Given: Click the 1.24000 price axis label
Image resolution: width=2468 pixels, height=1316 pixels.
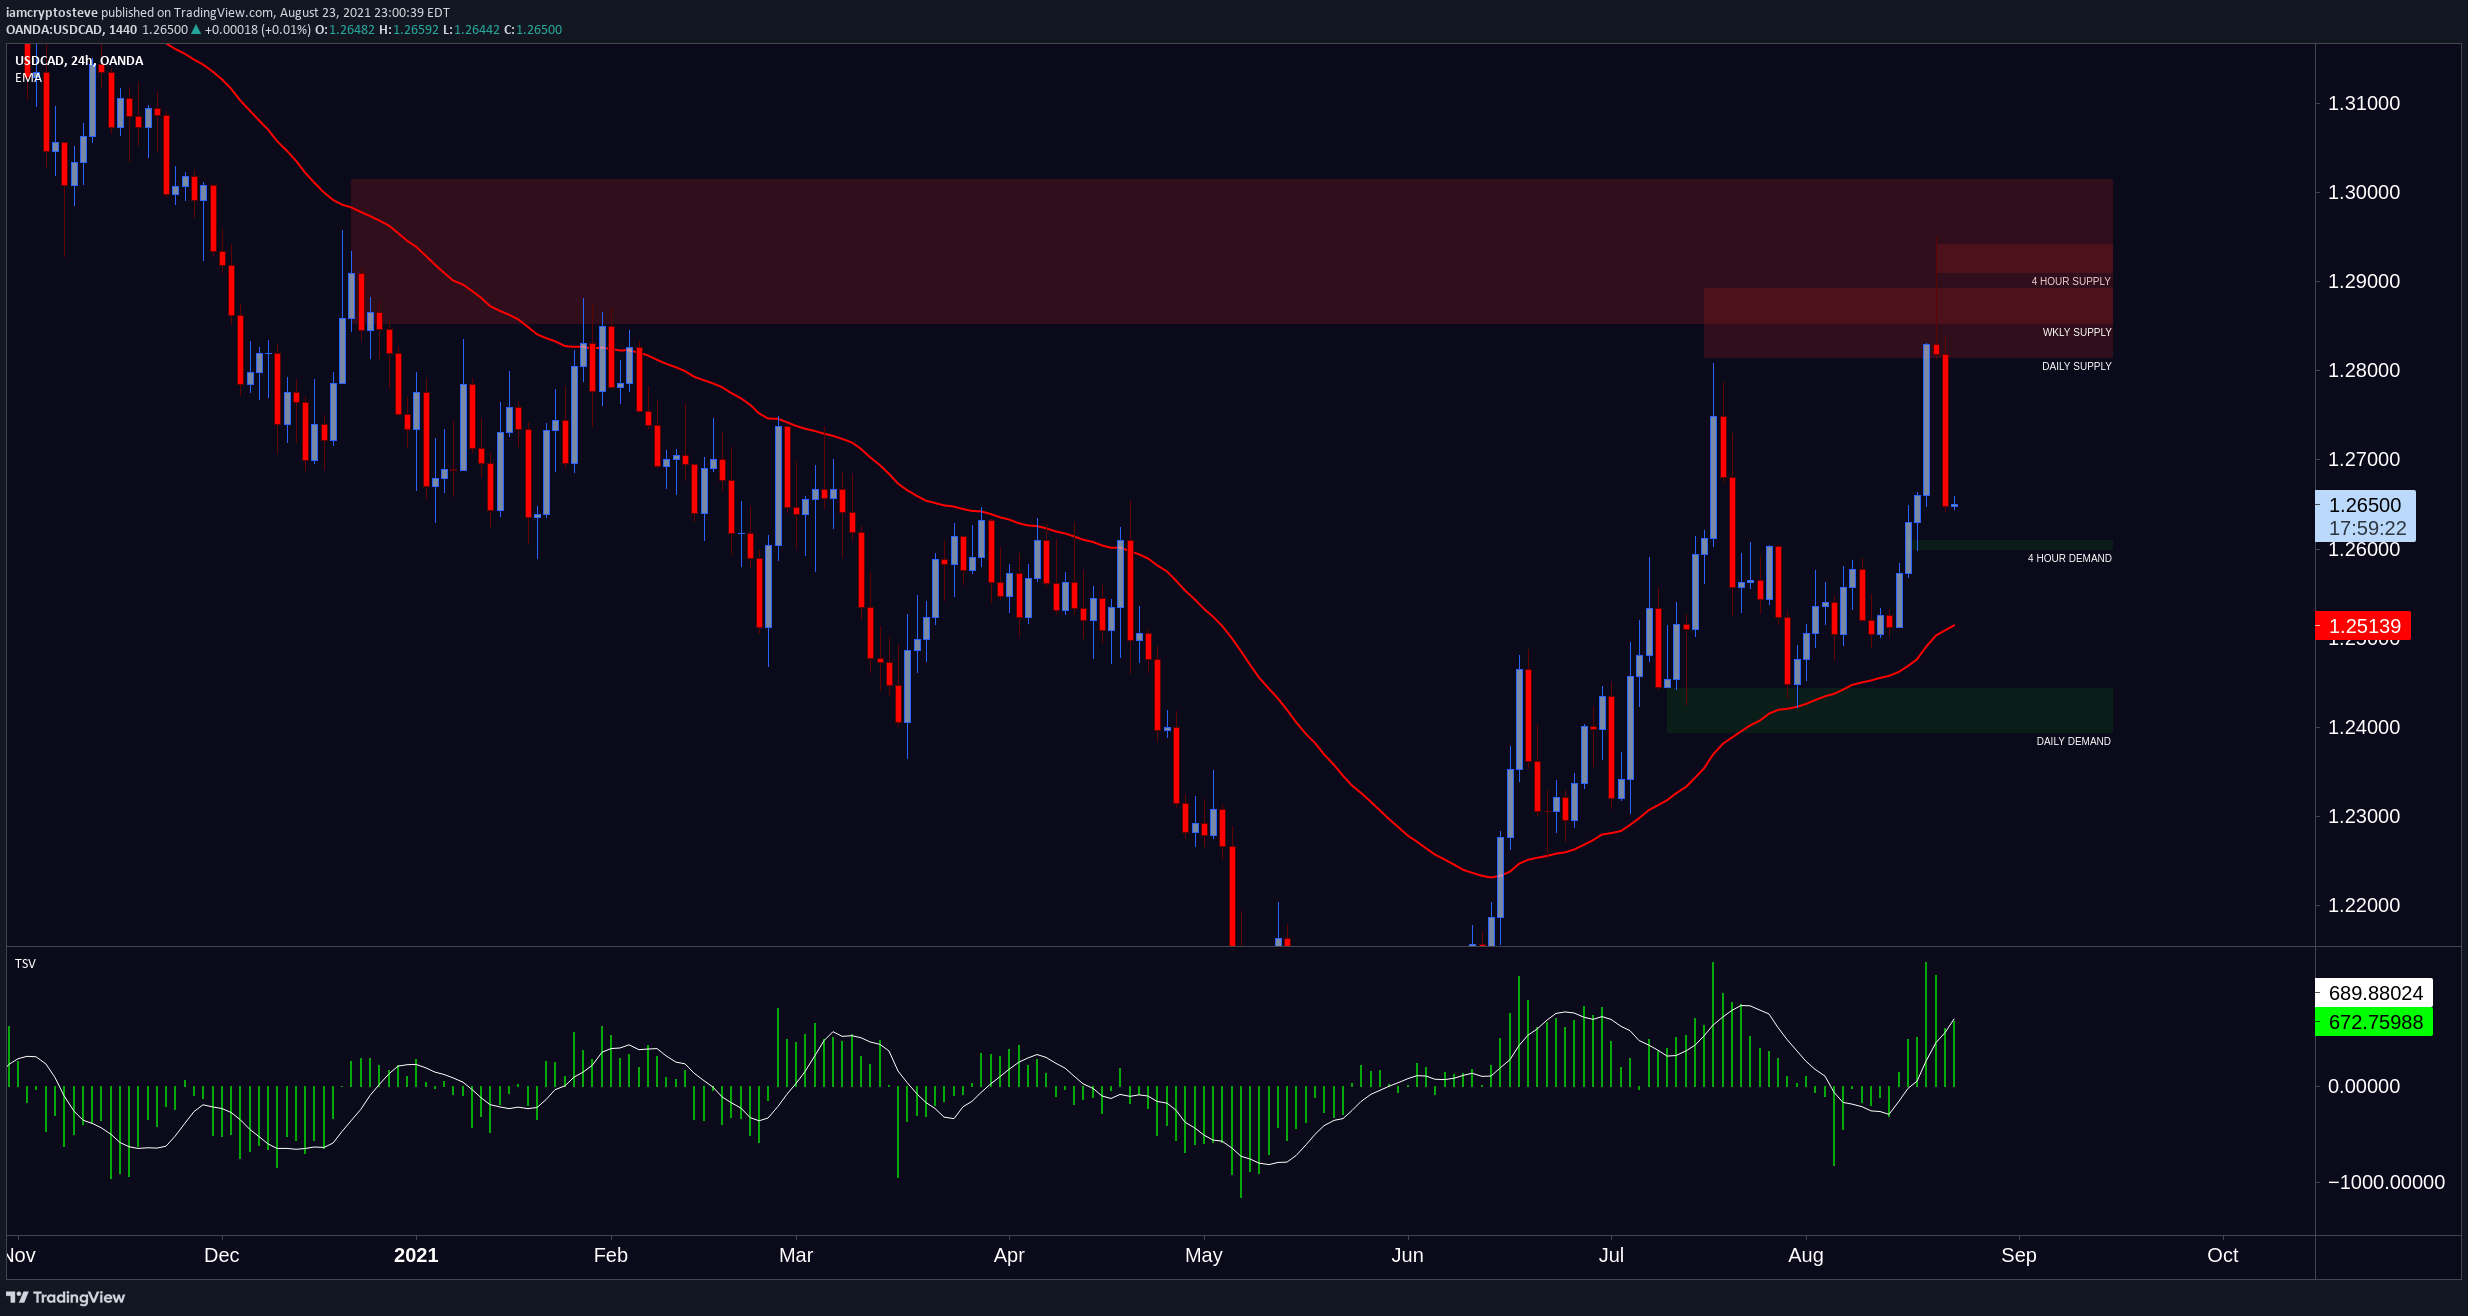Looking at the screenshot, I should coord(2364,727).
